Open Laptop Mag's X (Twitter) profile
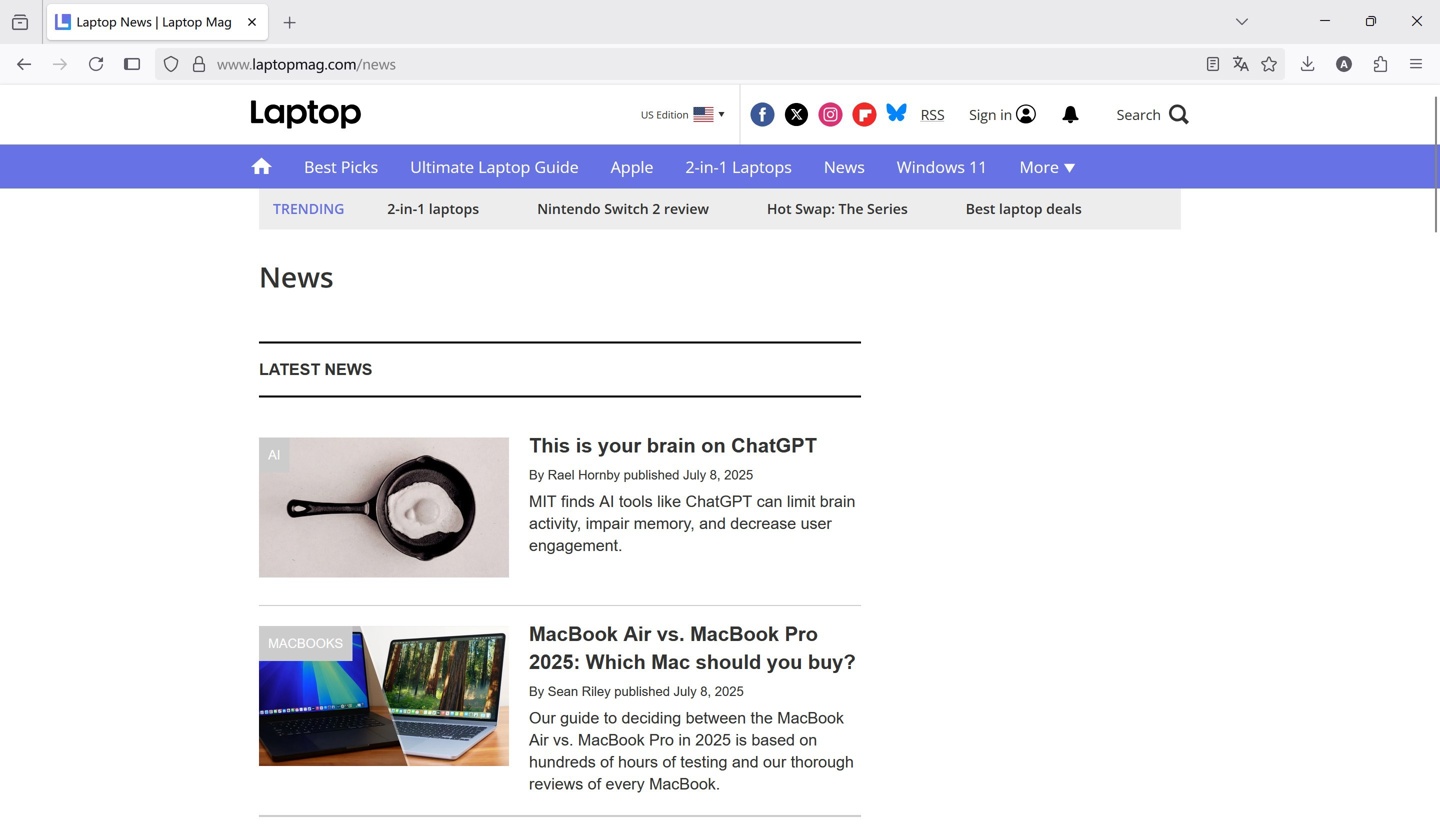The image size is (1440, 825). (x=796, y=114)
